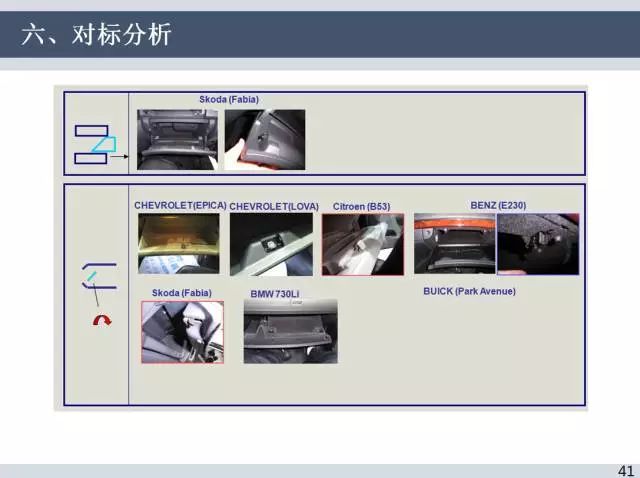Image resolution: width=640 pixels, height=478 pixels.
Task: Open the Chevrolet Epica glovebox photo
Action: [179, 244]
